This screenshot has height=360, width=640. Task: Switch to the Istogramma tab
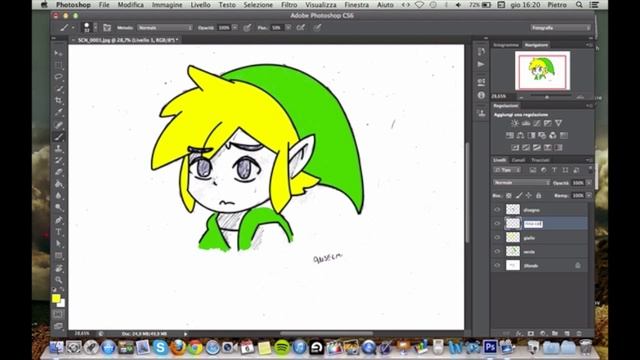pyautogui.click(x=506, y=45)
